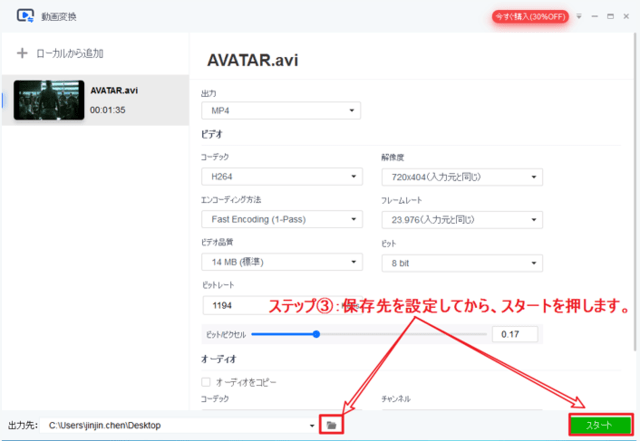This screenshot has width=640, height=441.
Task: Expand the 出力 MP4 format dropdown
Action: [x=280, y=110]
